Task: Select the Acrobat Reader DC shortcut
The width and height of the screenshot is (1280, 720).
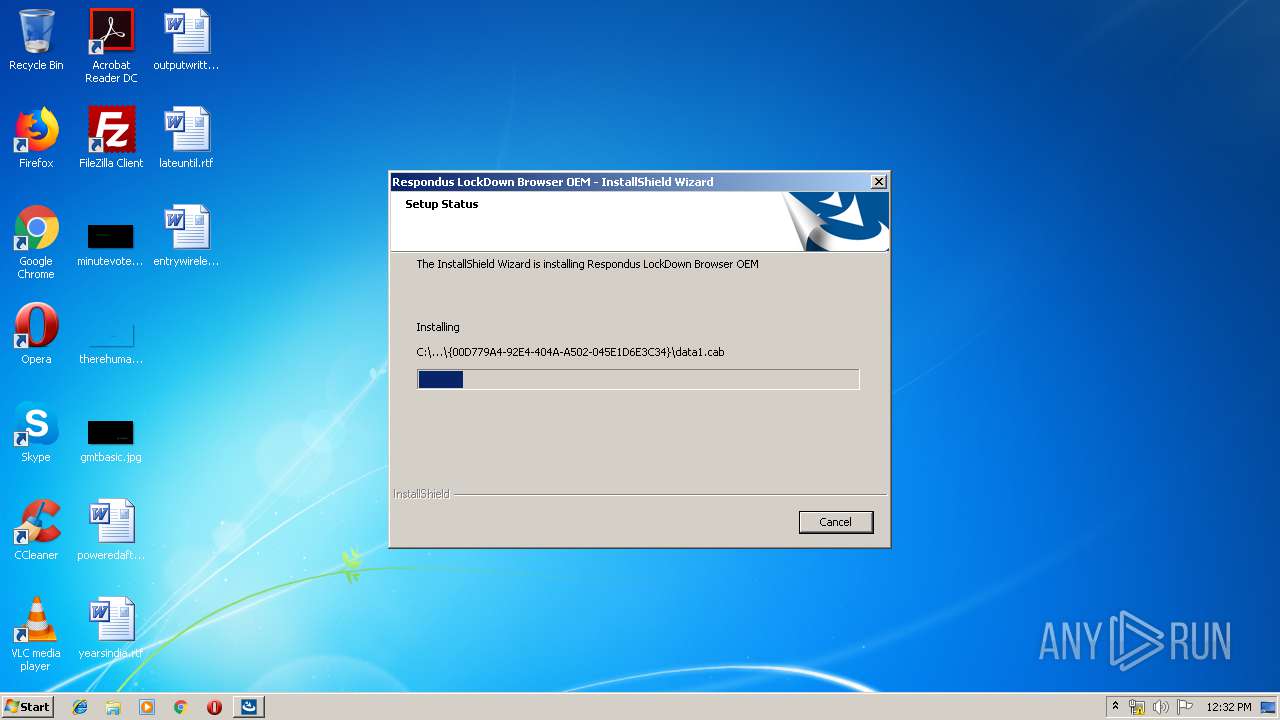Action: 111,46
